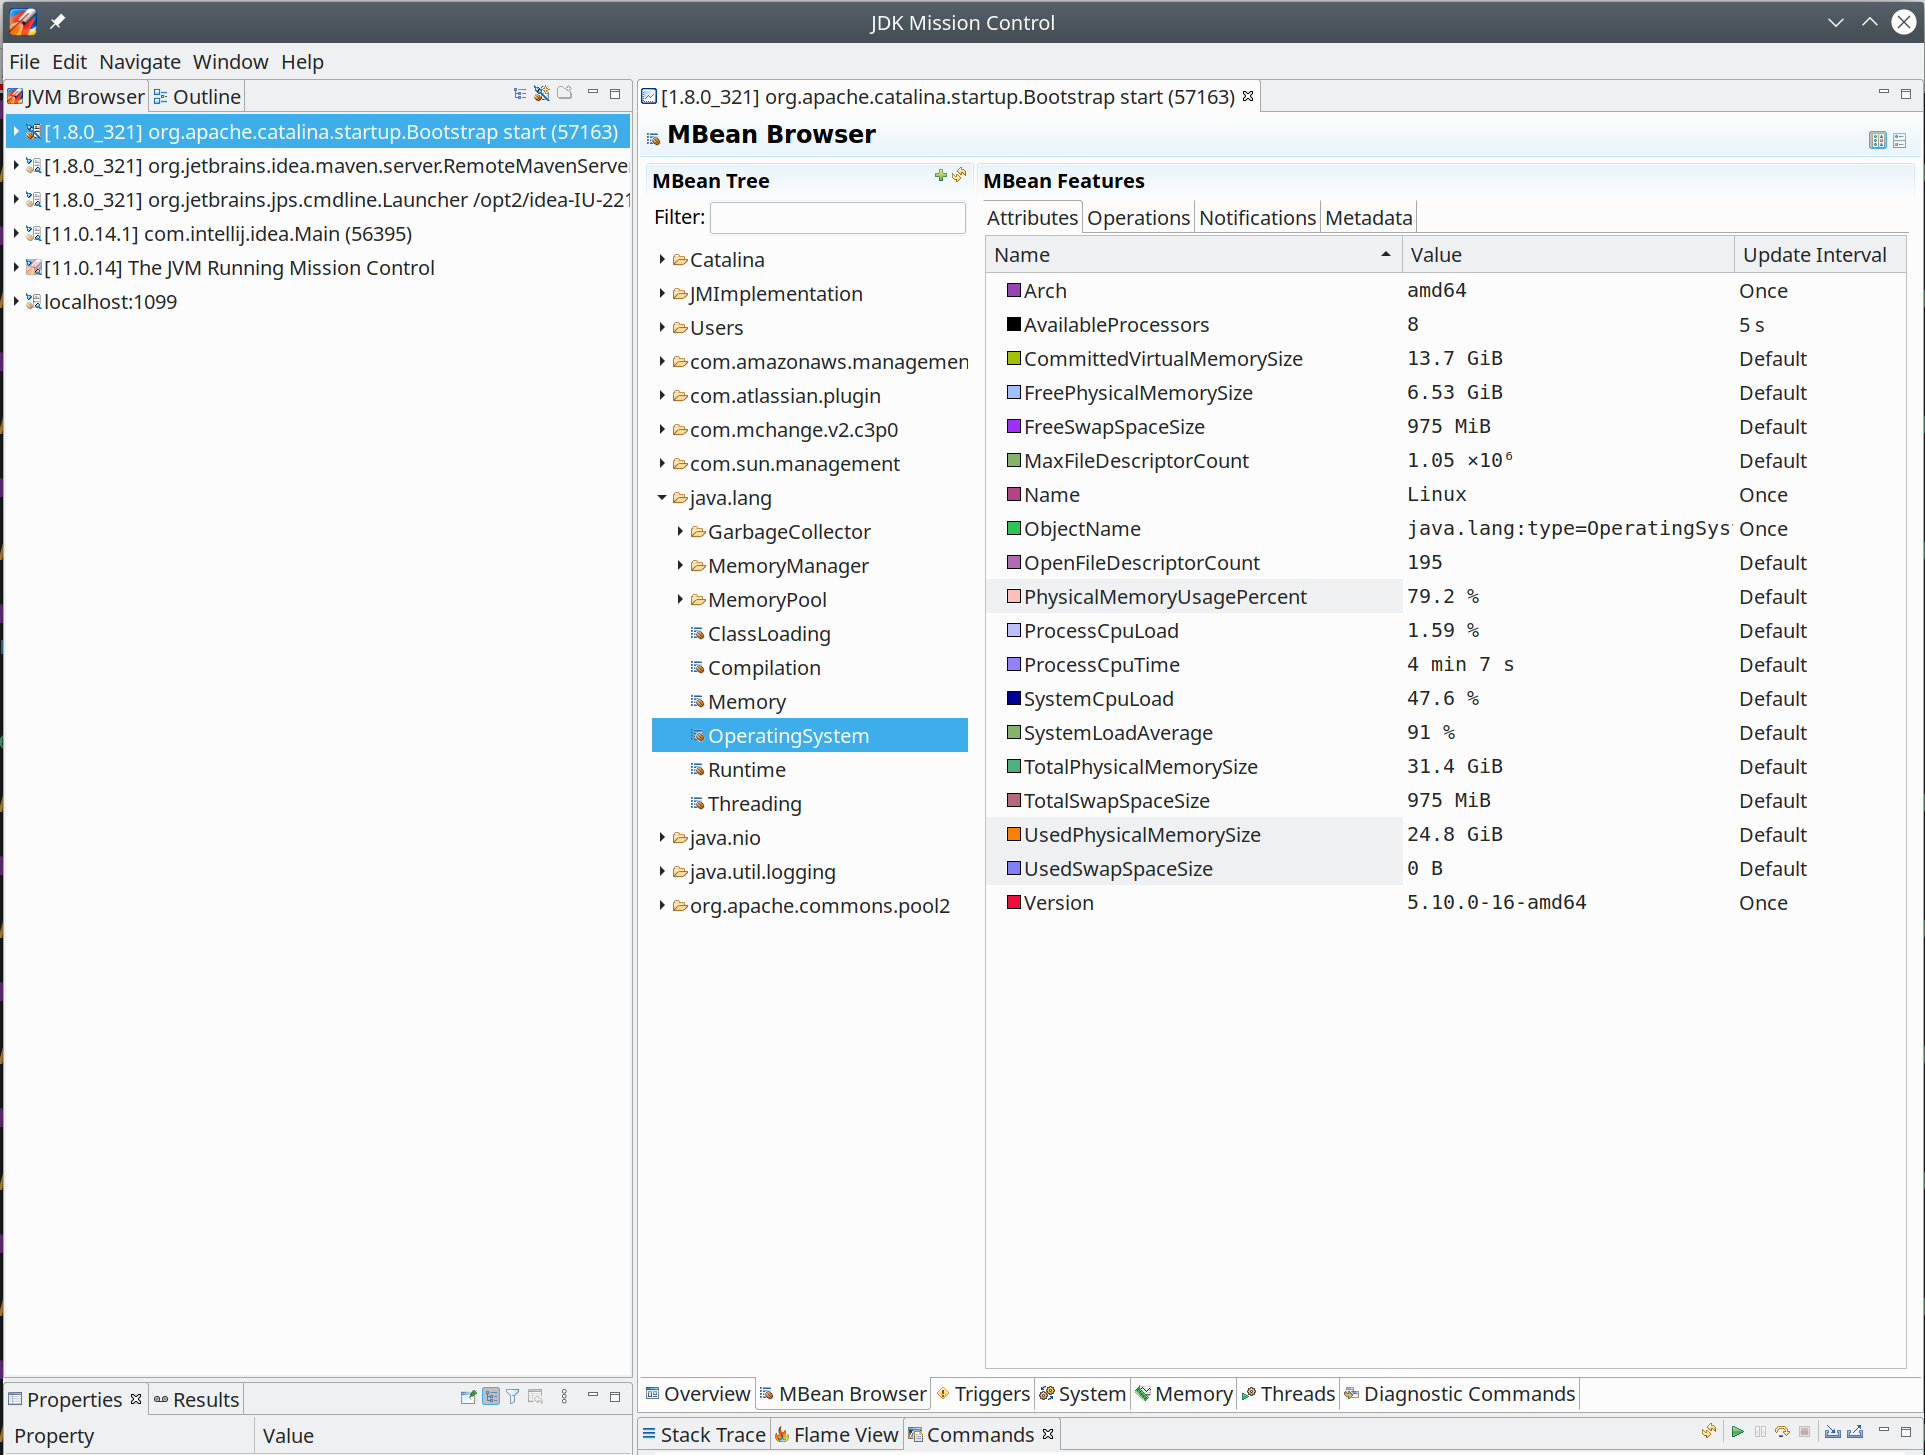Click the refresh MBean tree icon
Image resolution: width=1925 pixels, height=1455 pixels.
tap(959, 176)
